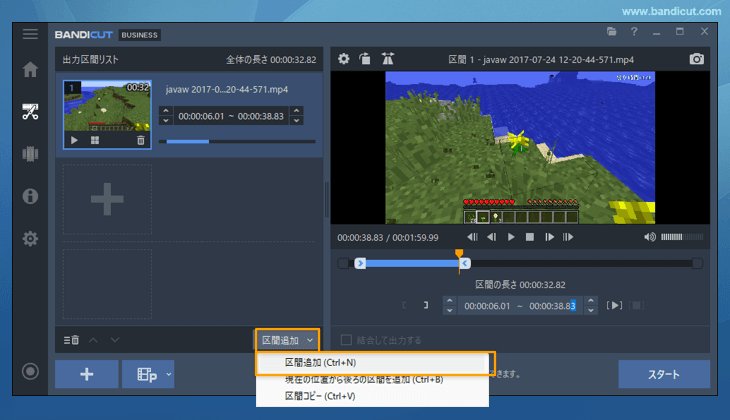Click file name javaw 2017-0...20-44-571.mp4

227,89
